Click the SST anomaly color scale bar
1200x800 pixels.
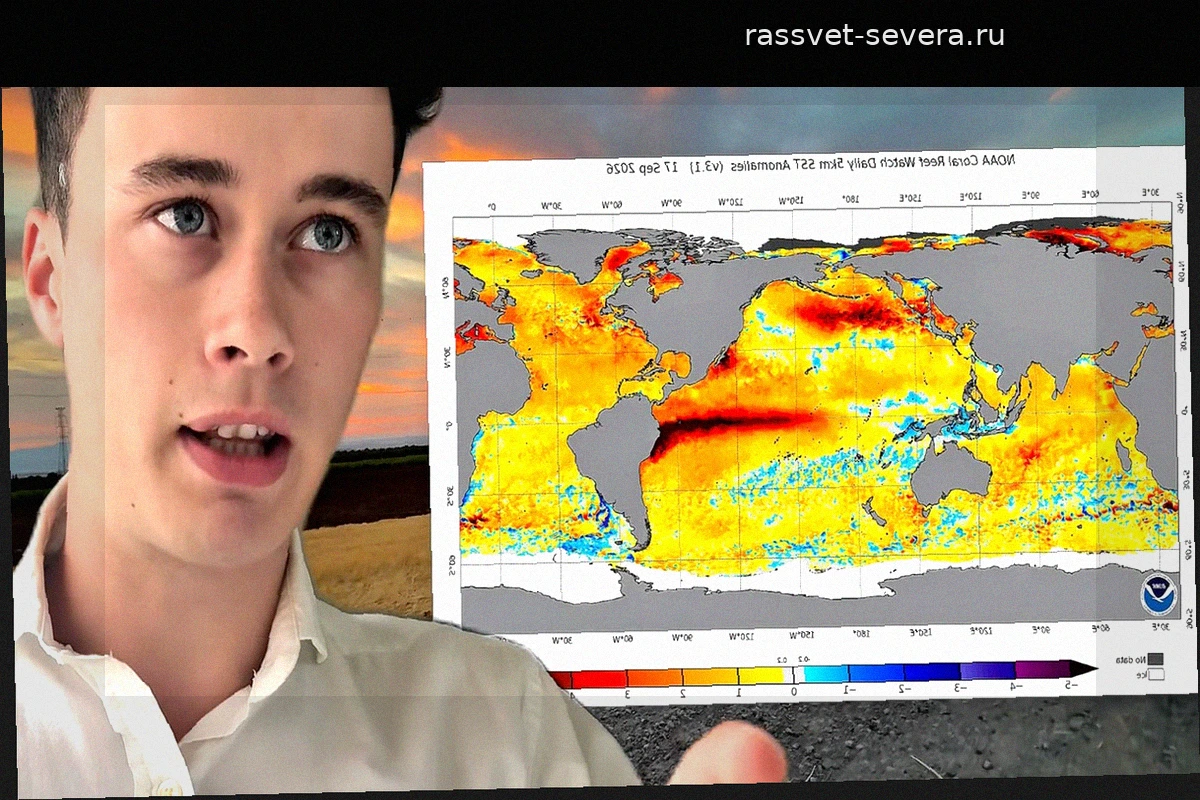[823, 672]
